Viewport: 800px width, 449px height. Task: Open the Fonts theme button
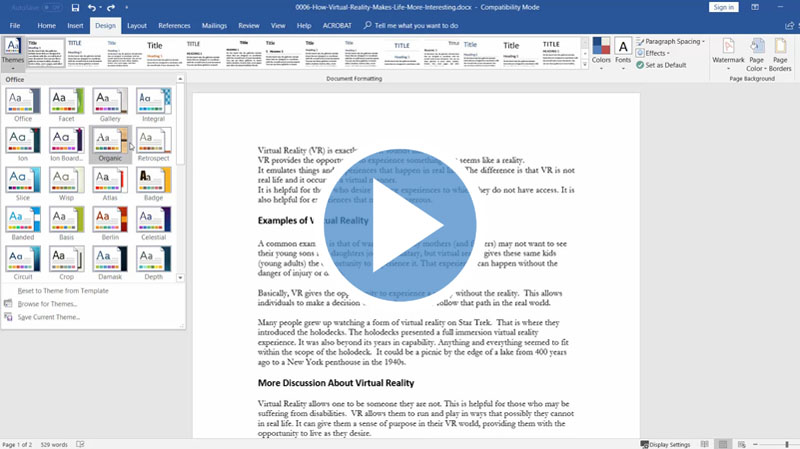click(623, 51)
